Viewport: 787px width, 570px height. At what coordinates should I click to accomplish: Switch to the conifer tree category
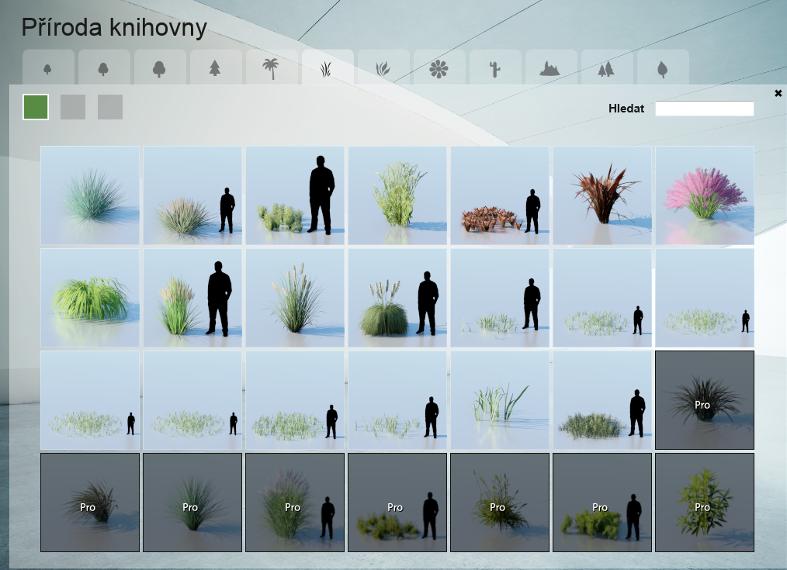(215, 67)
